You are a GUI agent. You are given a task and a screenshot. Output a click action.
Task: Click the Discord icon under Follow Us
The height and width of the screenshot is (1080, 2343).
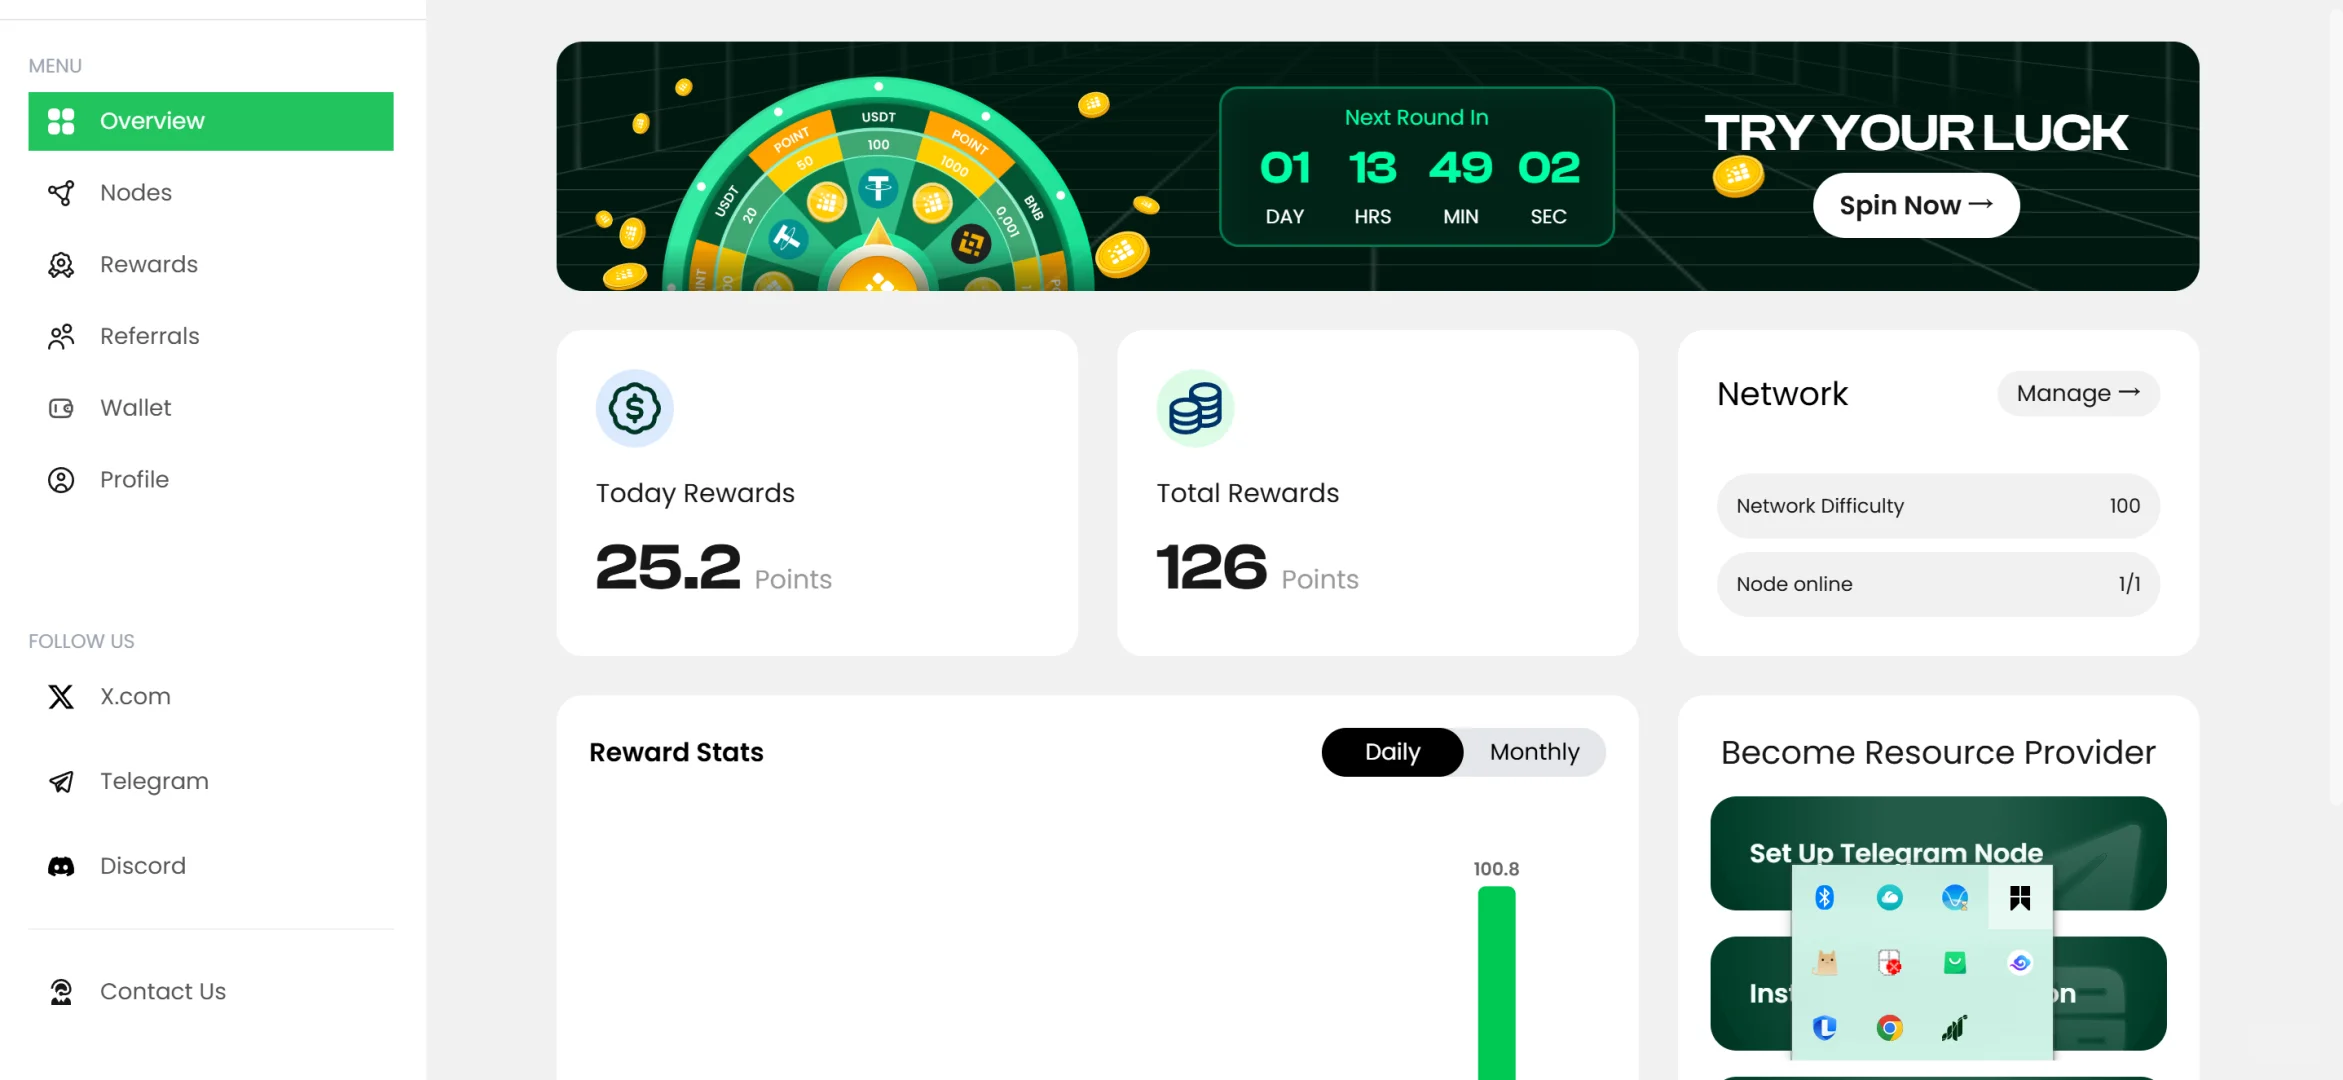point(61,865)
